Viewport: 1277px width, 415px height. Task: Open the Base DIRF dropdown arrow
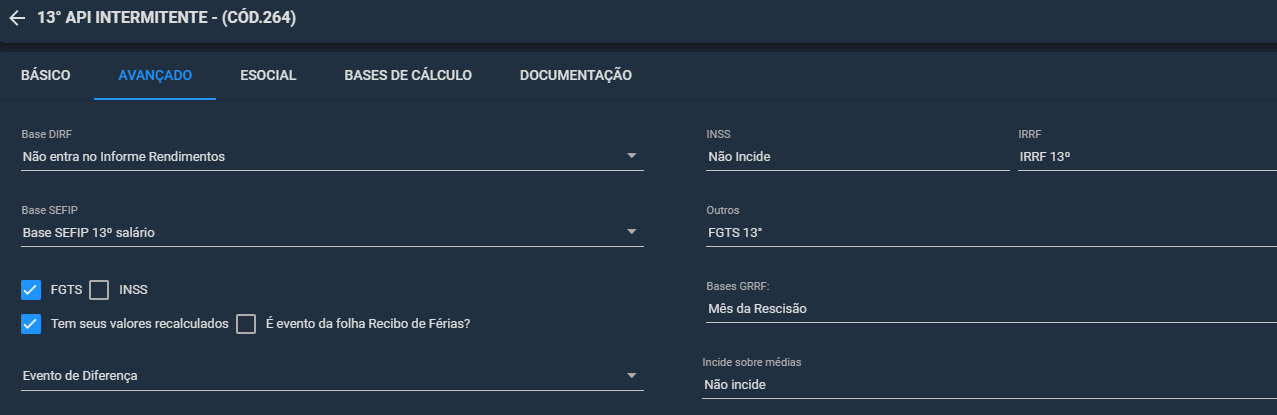click(x=631, y=156)
